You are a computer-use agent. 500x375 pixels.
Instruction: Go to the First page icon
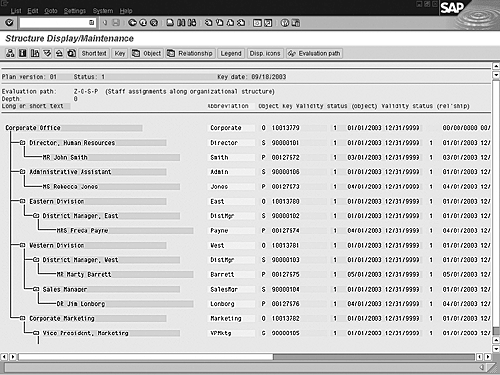pyautogui.click(x=209, y=23)
